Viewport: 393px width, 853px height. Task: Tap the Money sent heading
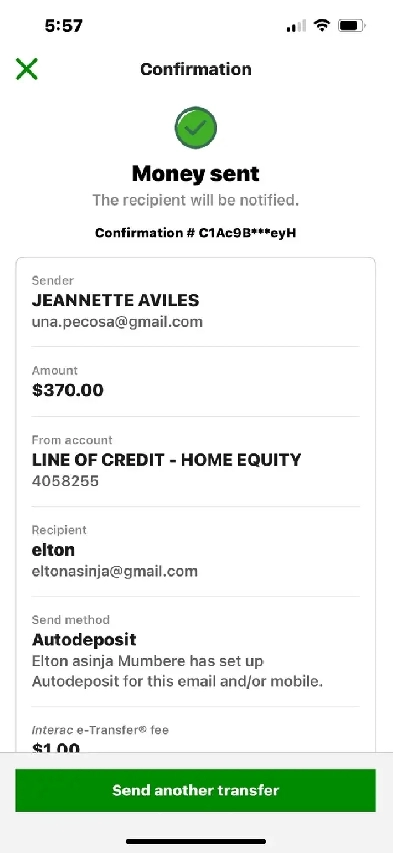(196, 174)
